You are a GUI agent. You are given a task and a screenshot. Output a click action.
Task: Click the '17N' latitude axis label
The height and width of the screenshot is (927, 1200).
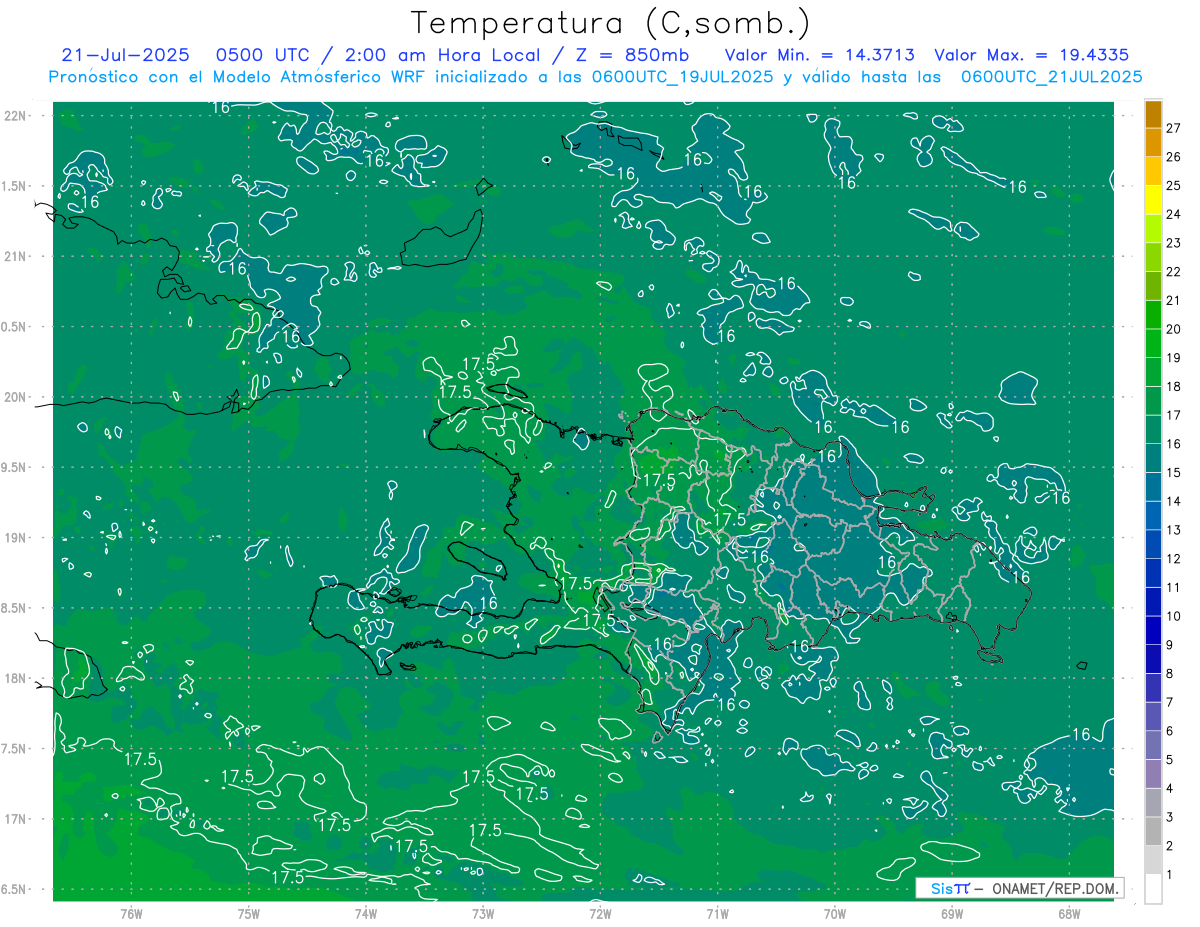[x=16, y=819]
